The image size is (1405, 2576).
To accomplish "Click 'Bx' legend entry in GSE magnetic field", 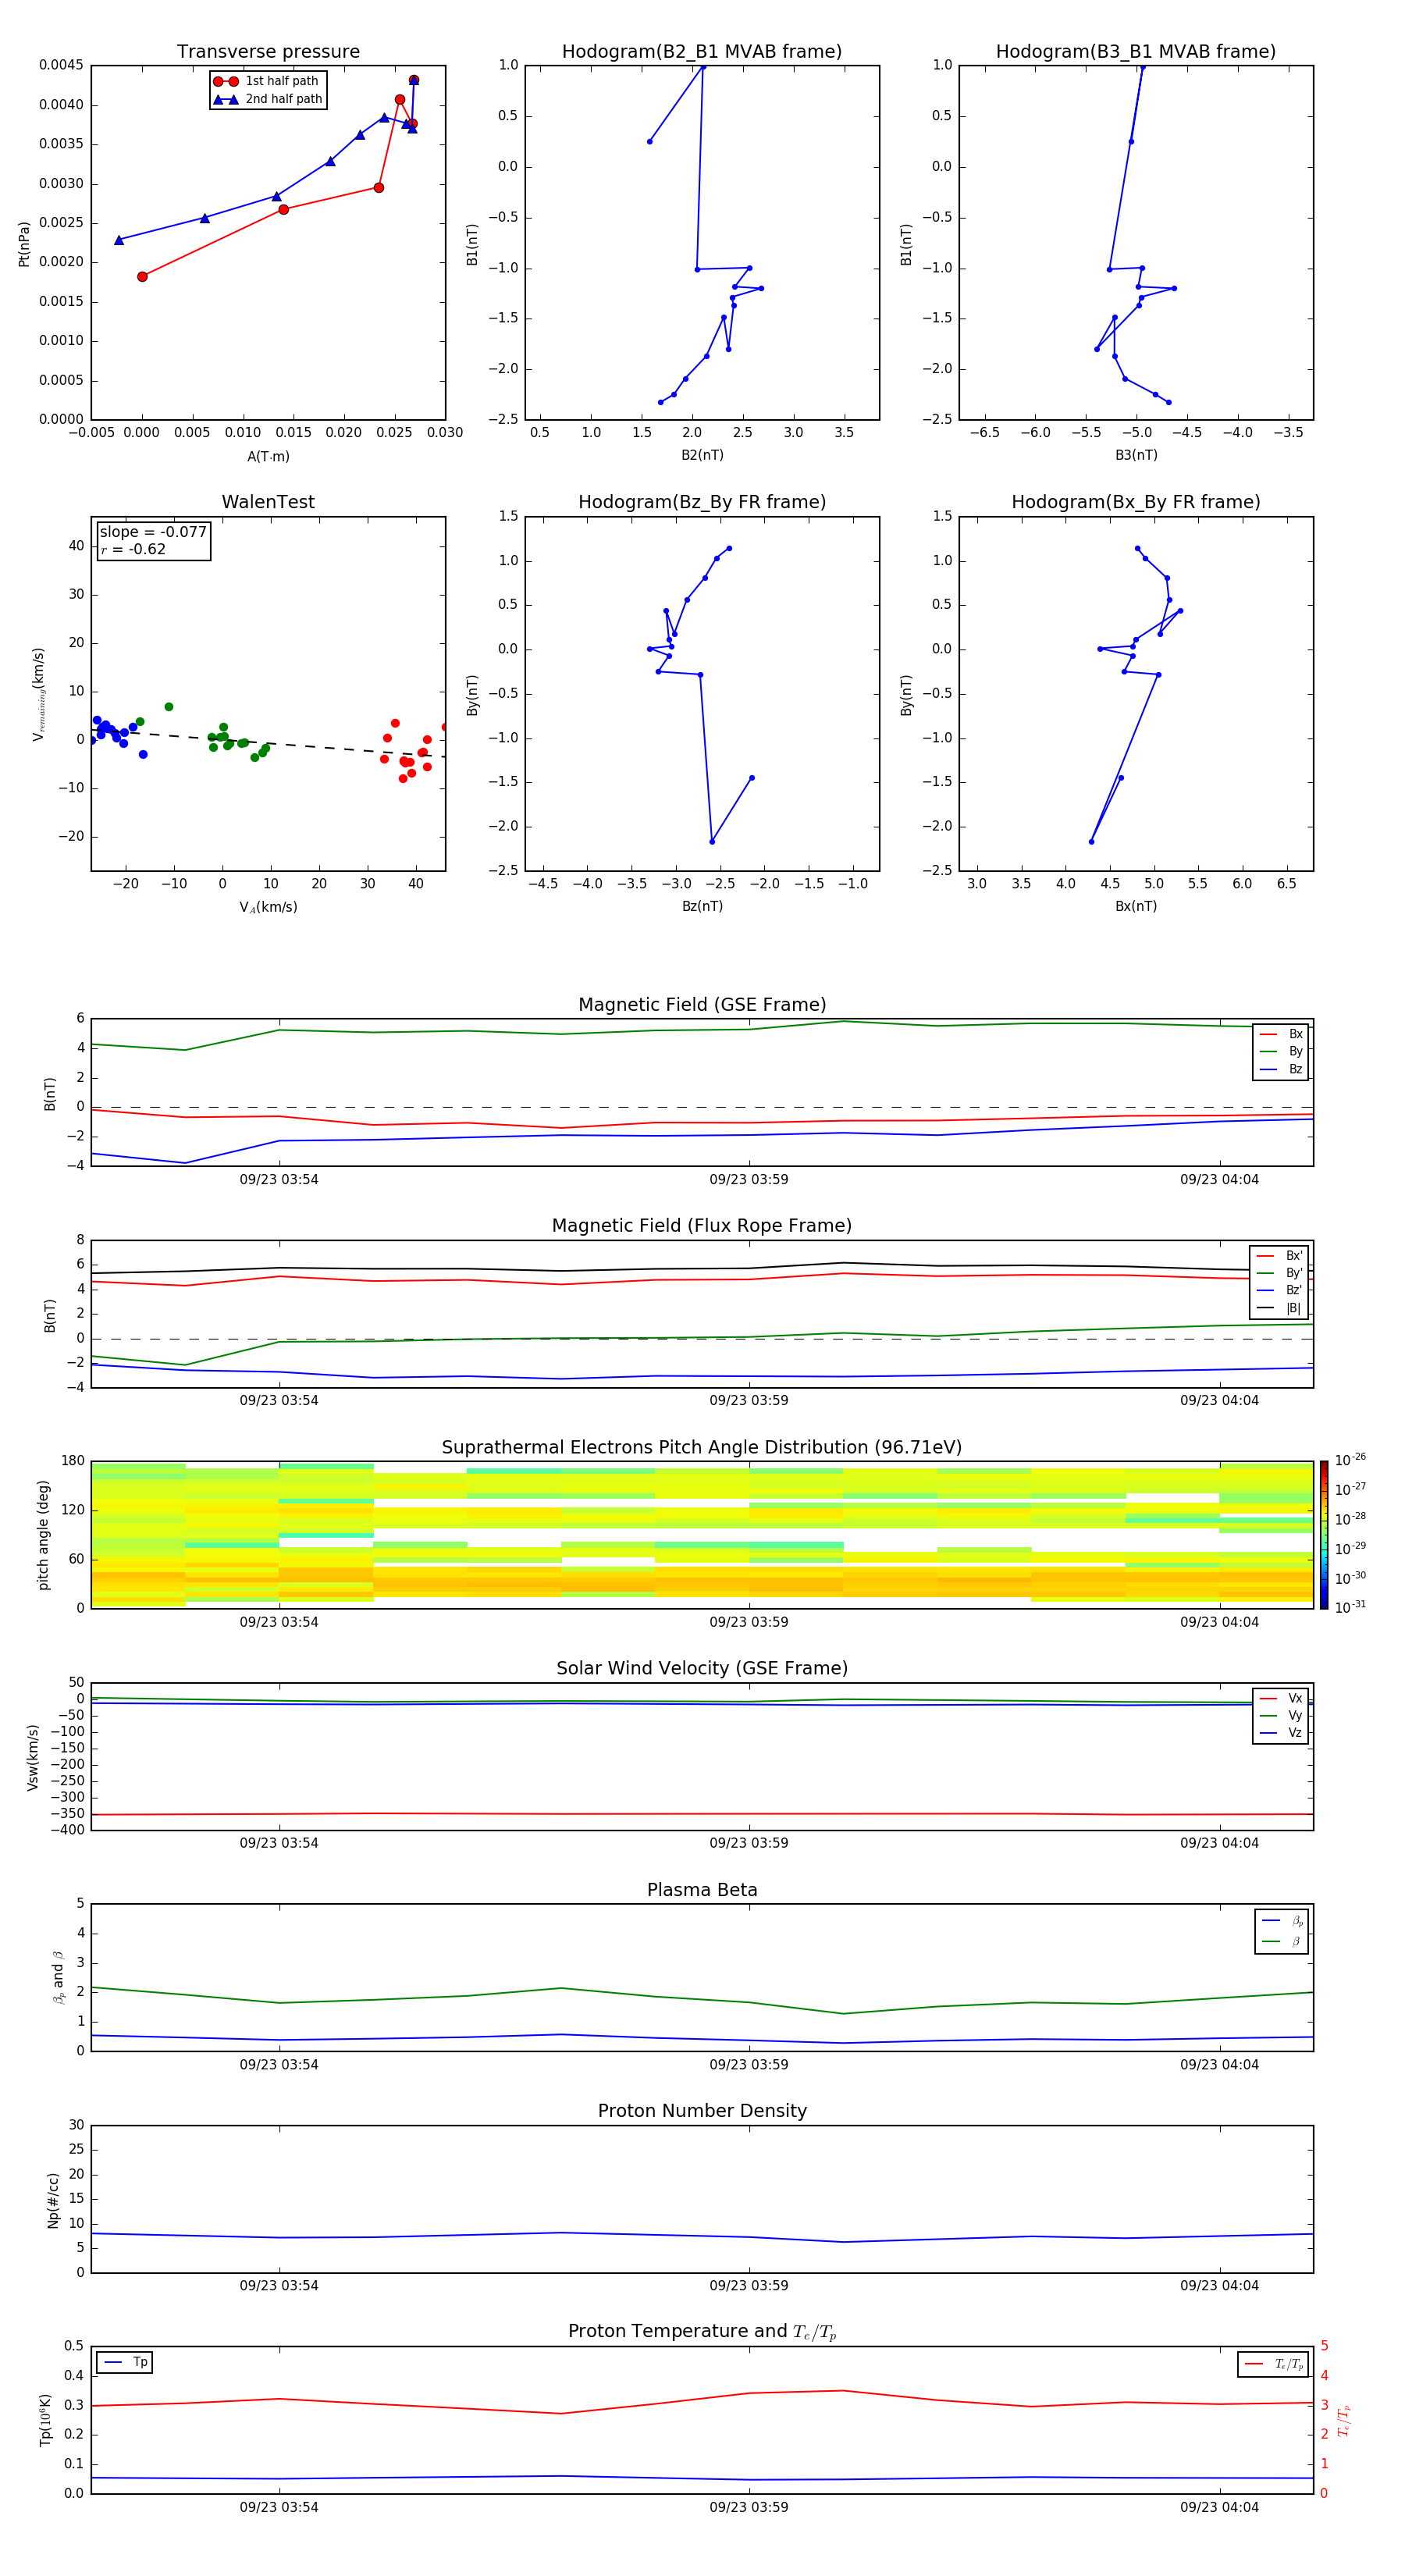I will (x=1281, y=1035).
